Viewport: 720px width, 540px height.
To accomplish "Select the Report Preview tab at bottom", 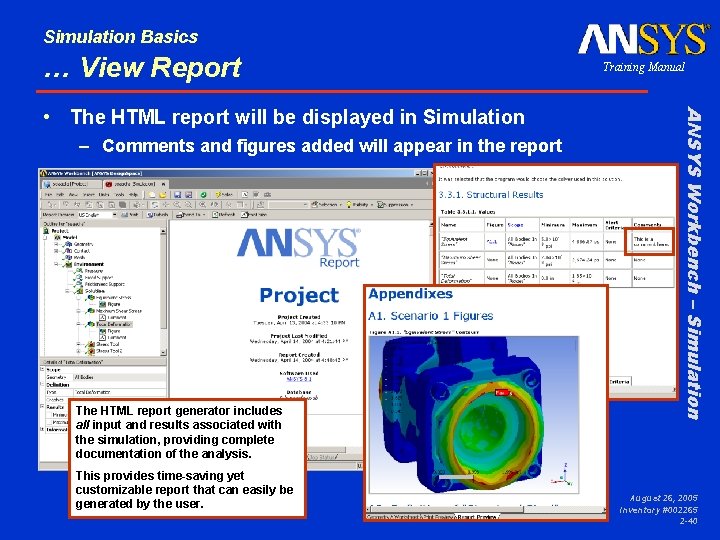I will pos(477,517).
